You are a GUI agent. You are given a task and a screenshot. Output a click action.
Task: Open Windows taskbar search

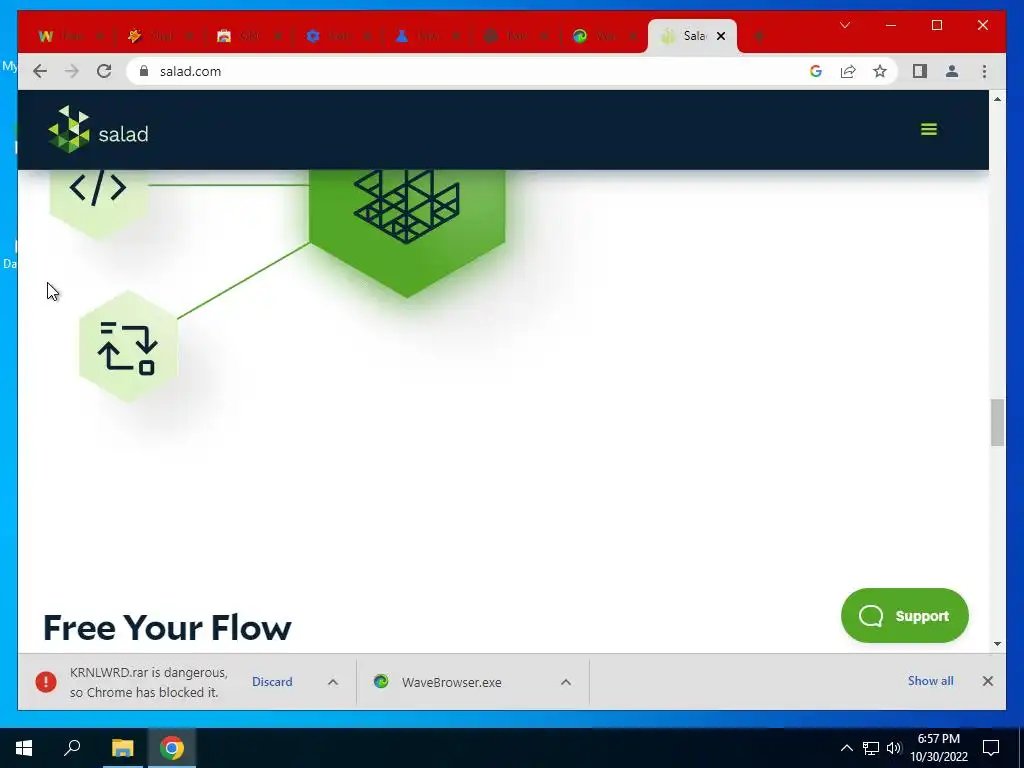(72, 748)
